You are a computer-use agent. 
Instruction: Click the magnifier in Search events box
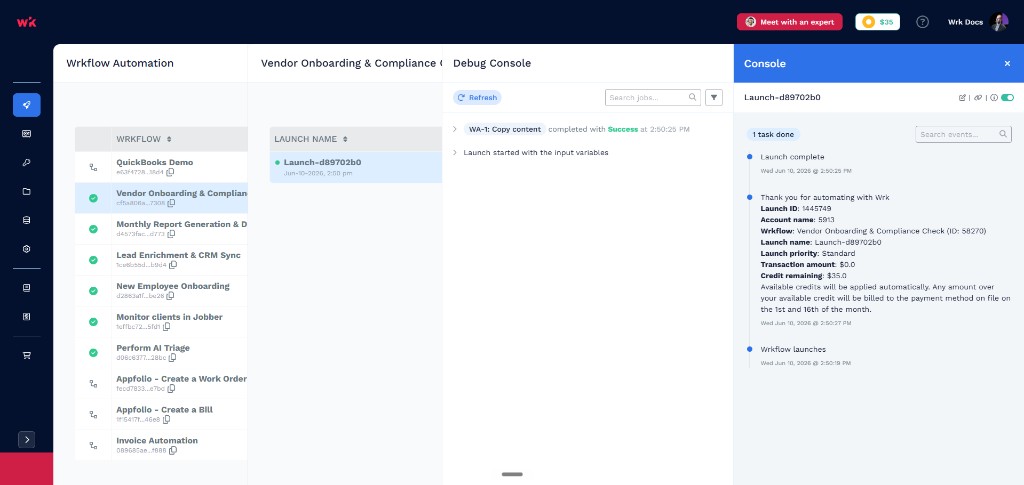tap(1003, 134)
